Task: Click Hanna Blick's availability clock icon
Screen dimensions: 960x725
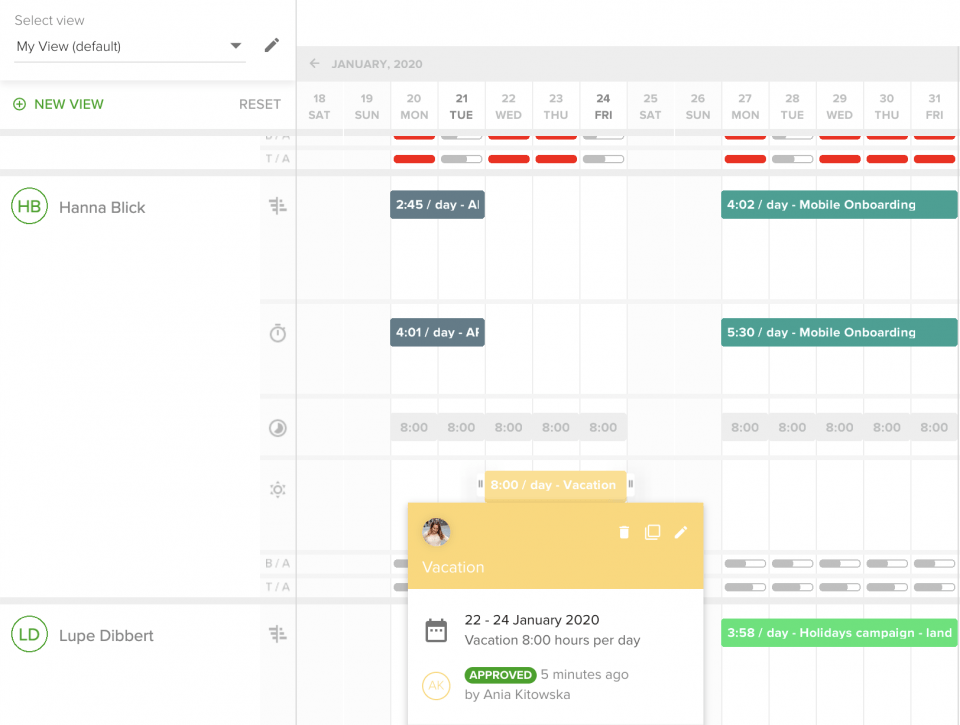Action: point(278,427)
